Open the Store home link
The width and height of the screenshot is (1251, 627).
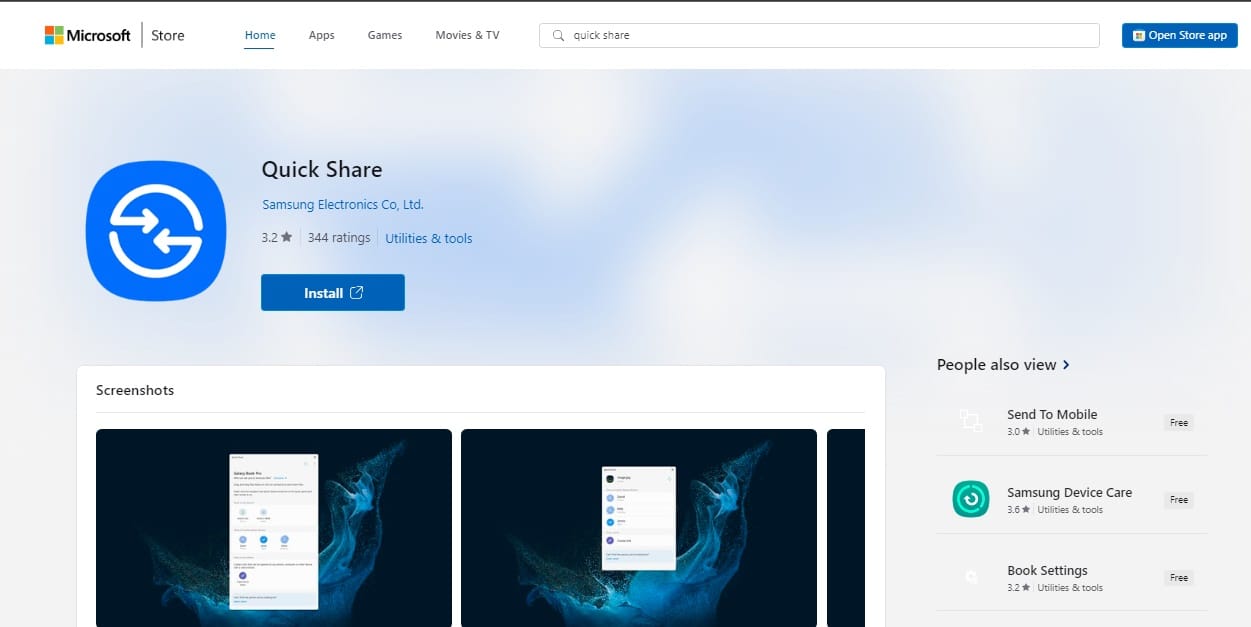click(x=168, y=35)
